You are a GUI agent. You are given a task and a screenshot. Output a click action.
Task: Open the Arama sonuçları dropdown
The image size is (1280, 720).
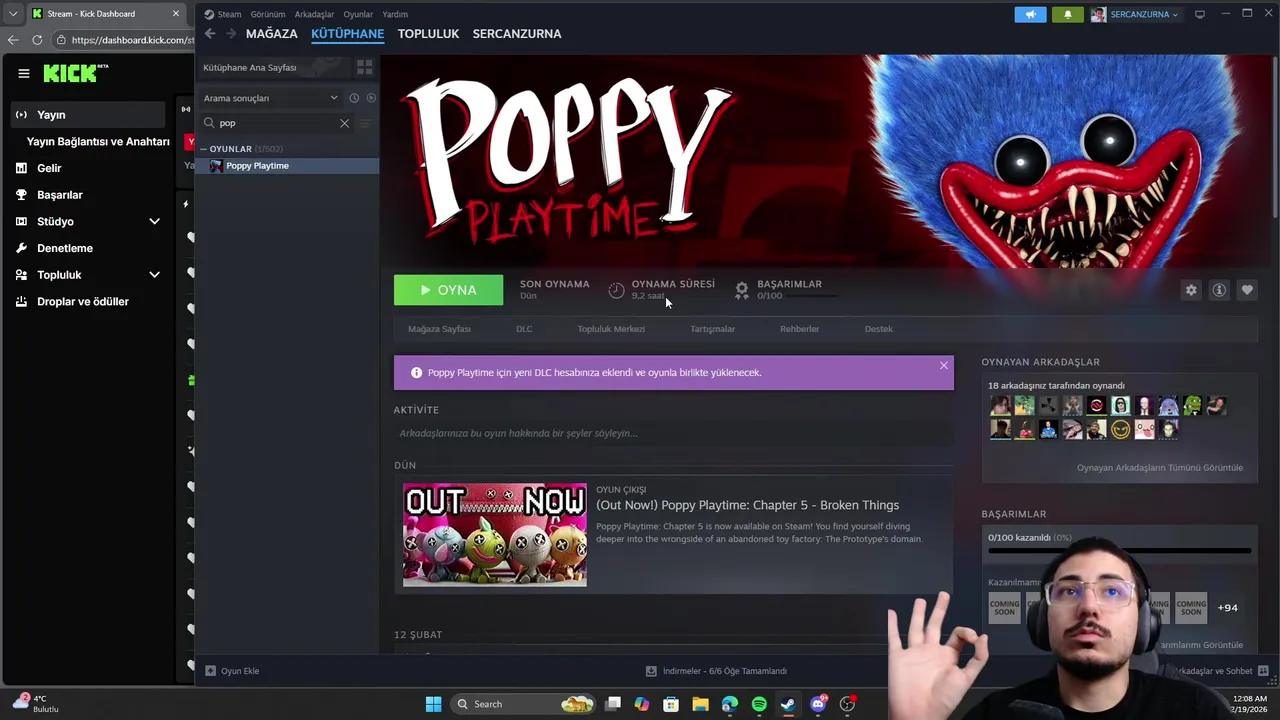pyautogui.click(x=271, y=98)
